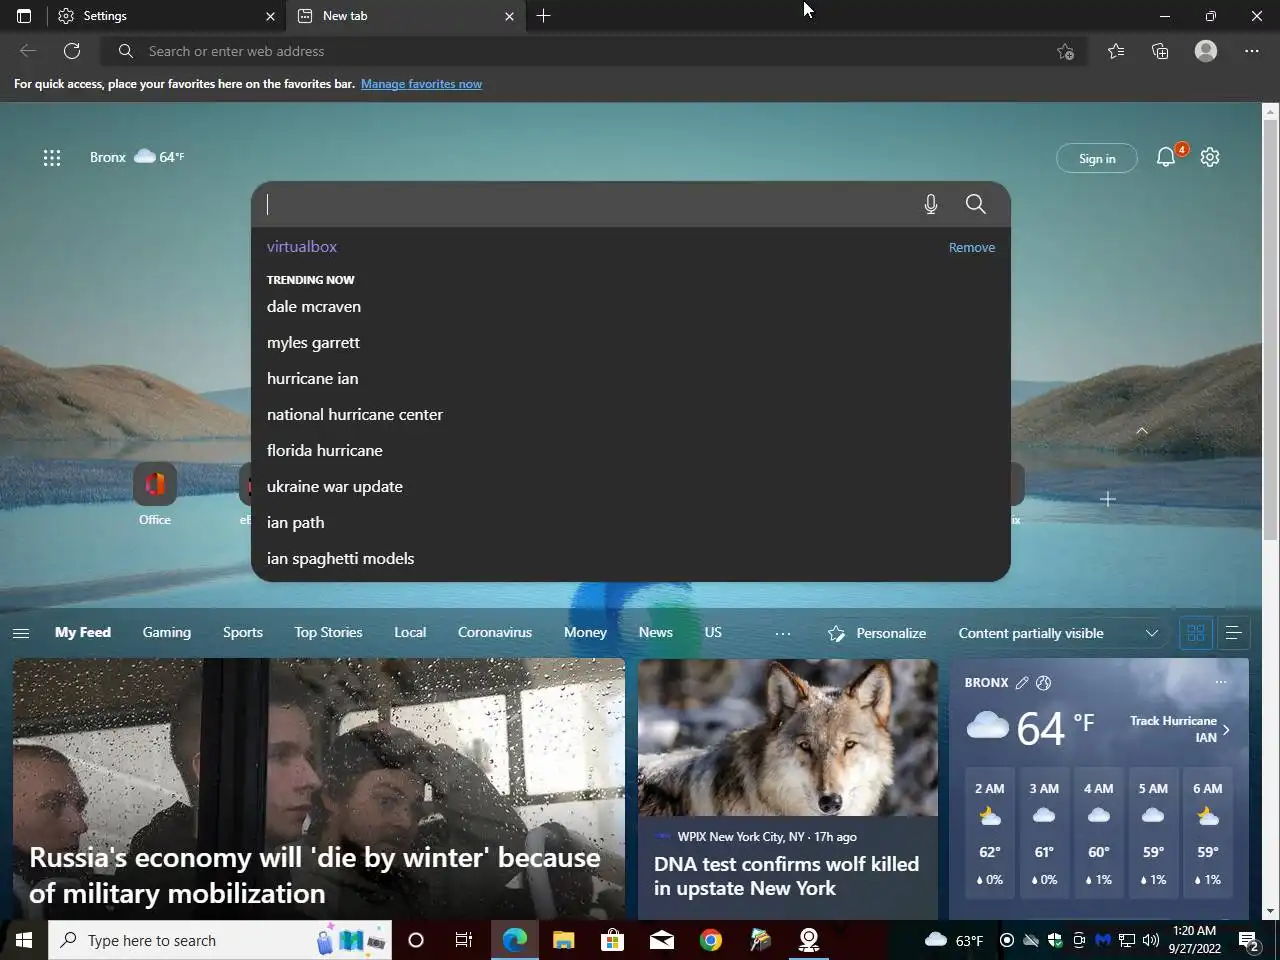
Task: Select trending search national hurricane center
Action: click(355, 414)
